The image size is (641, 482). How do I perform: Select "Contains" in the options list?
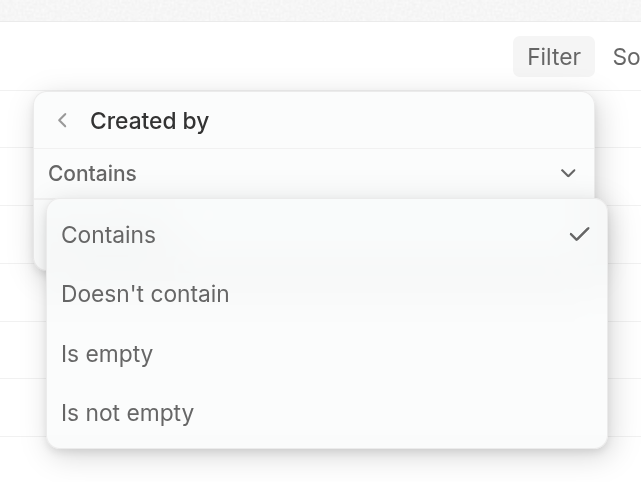coord(108,235)
